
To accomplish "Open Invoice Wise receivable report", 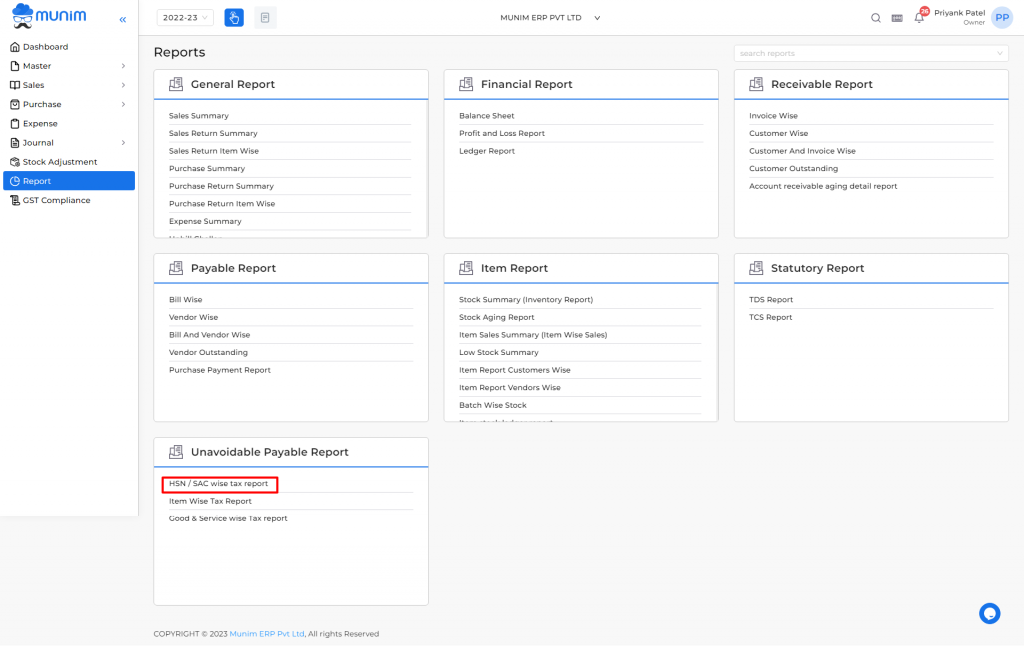I will coord(773,116).
